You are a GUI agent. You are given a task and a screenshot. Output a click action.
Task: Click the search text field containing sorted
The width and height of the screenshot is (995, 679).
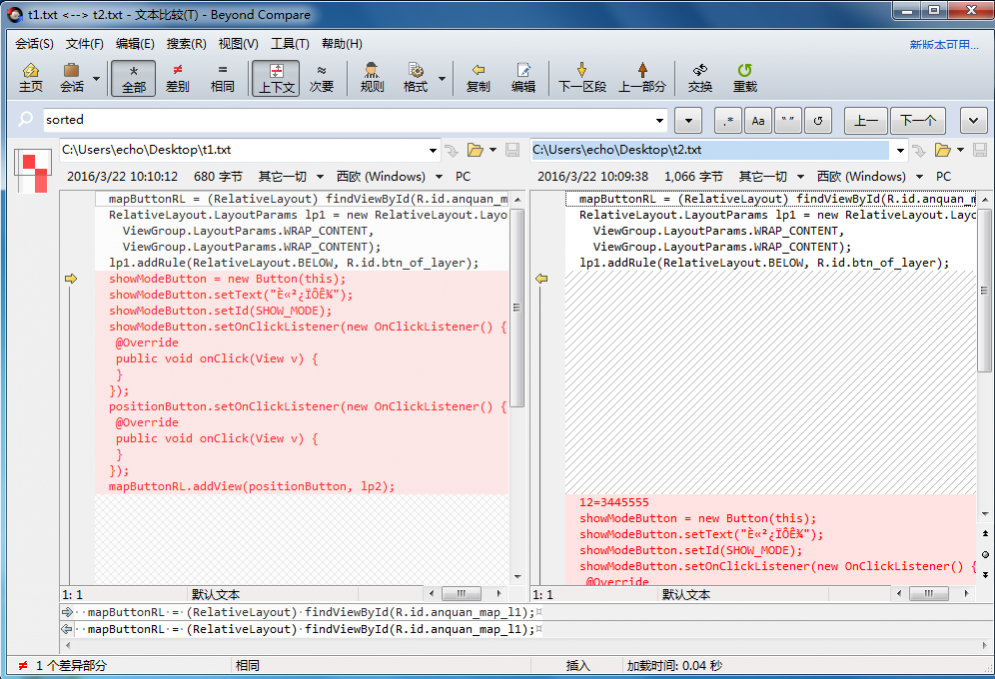[350, 120]
